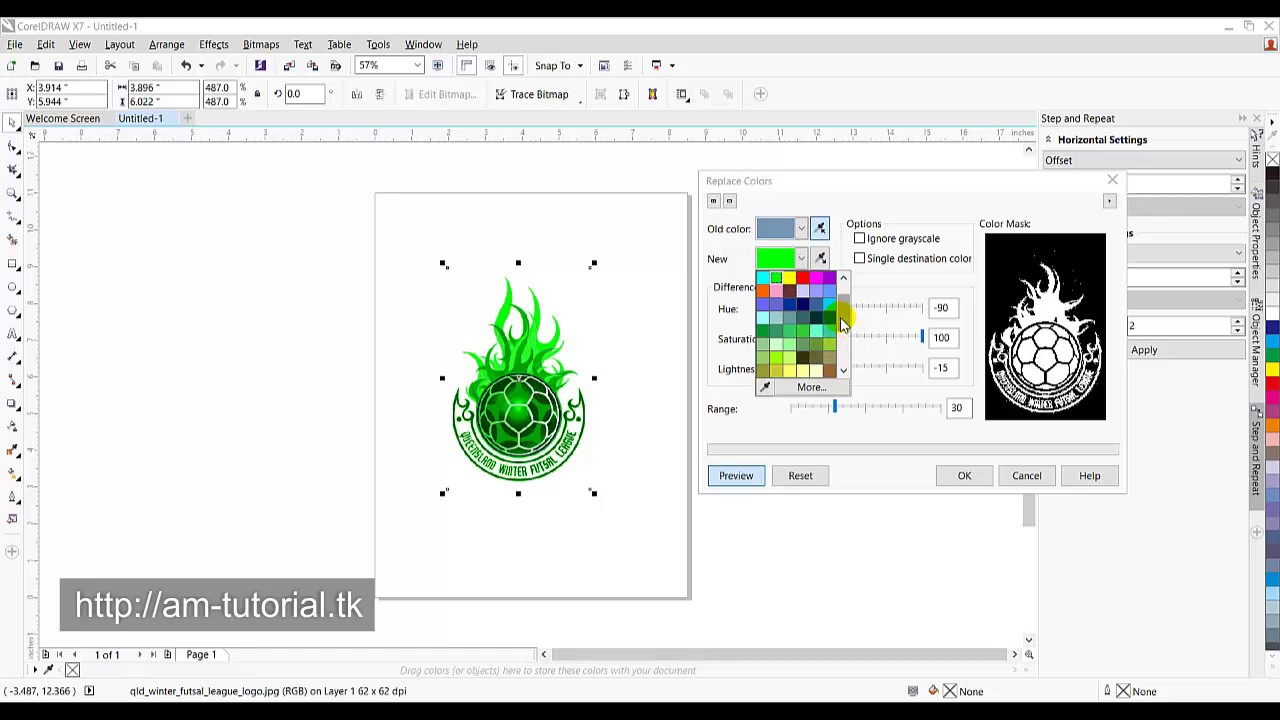
Task: Open the New color dropdown
Action: (x=801, y=259)
